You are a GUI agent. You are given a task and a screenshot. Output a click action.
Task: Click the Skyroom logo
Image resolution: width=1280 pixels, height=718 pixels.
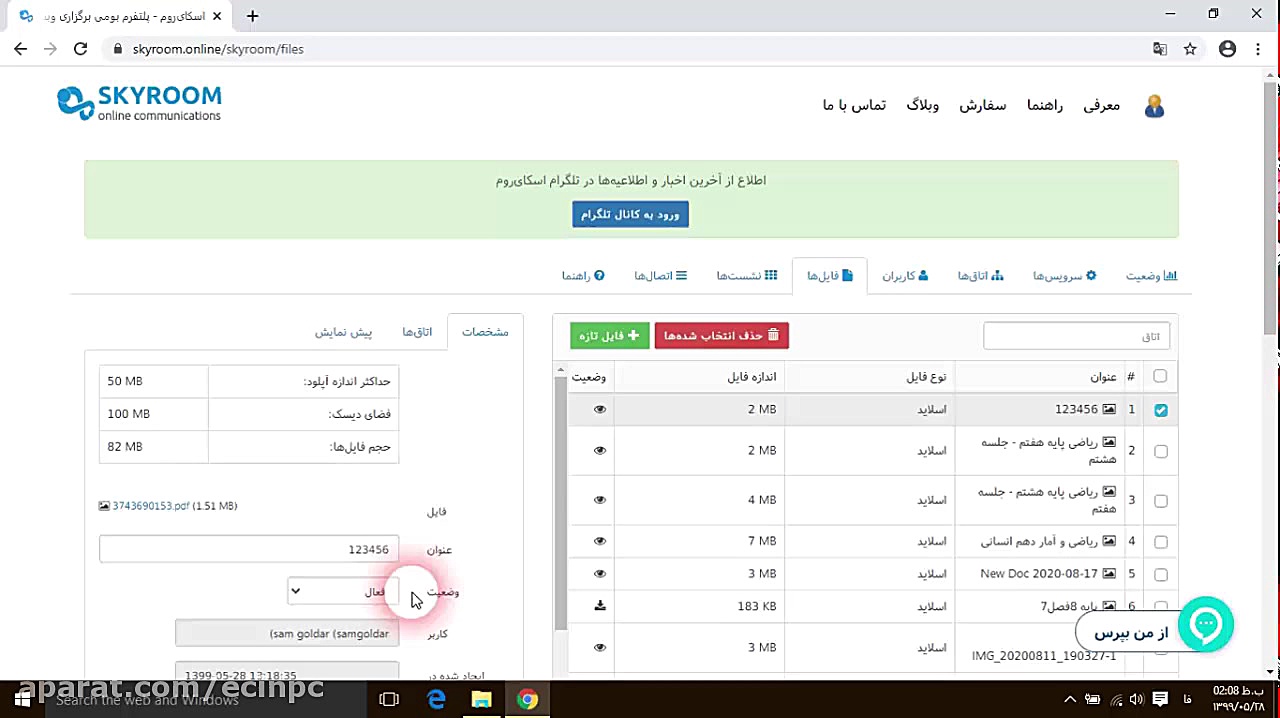(139, 103)
